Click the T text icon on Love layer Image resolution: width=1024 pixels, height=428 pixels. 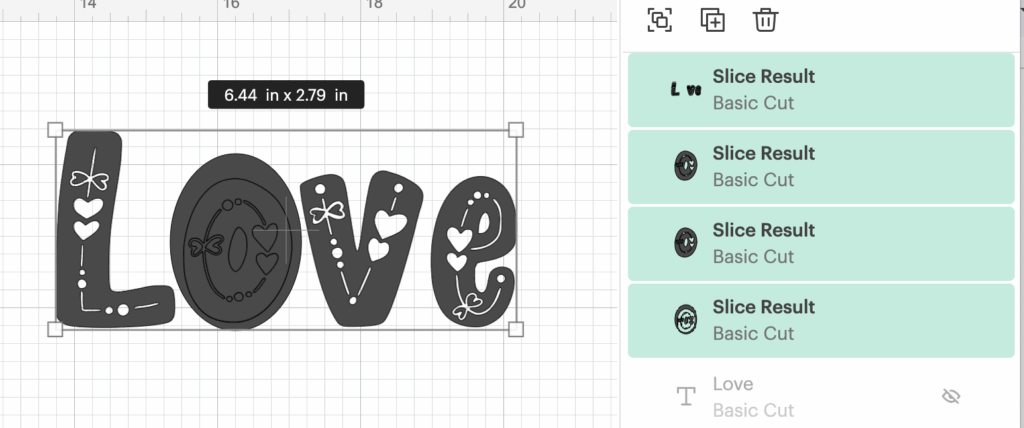(x=685, y=396)
